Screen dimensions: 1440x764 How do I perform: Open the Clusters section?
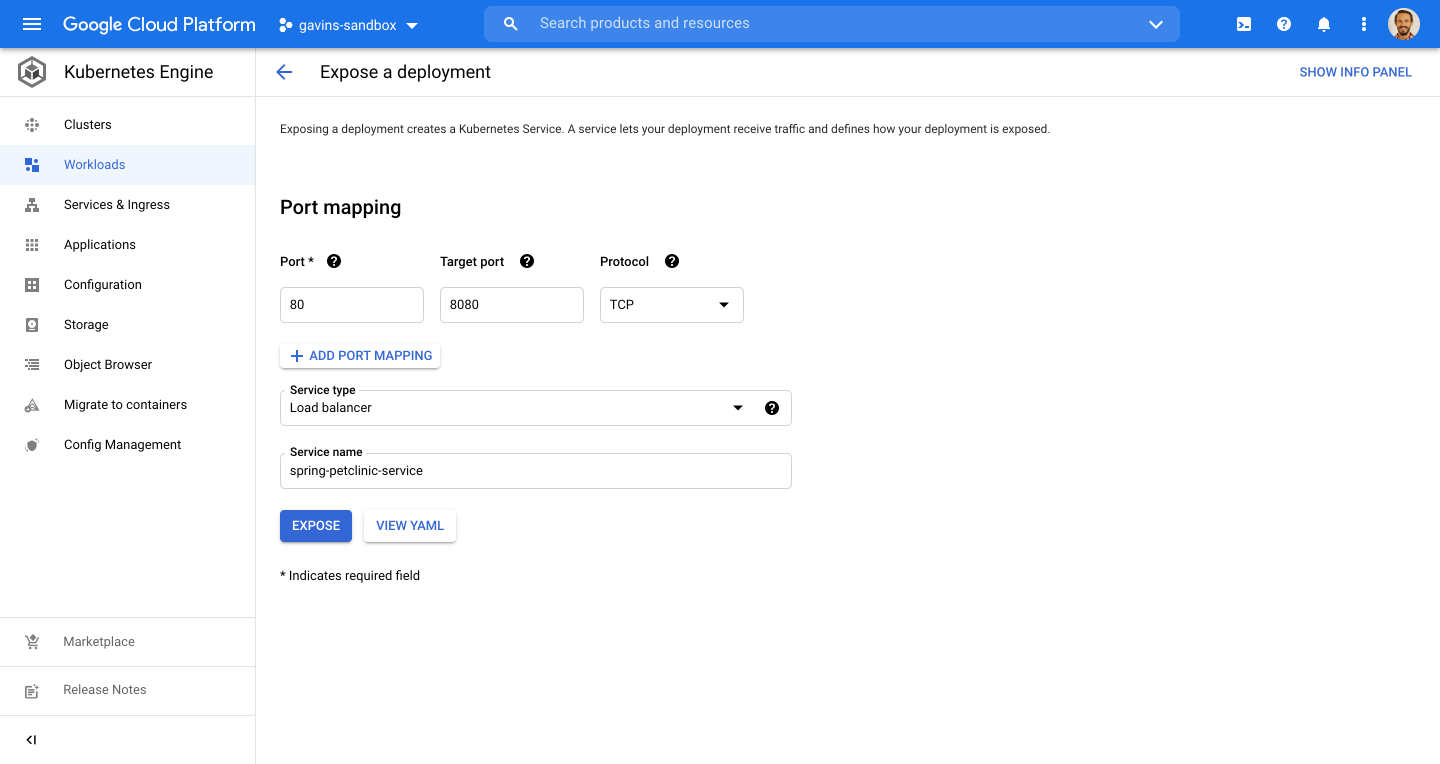pyautogui.click(x=87, y=124)
